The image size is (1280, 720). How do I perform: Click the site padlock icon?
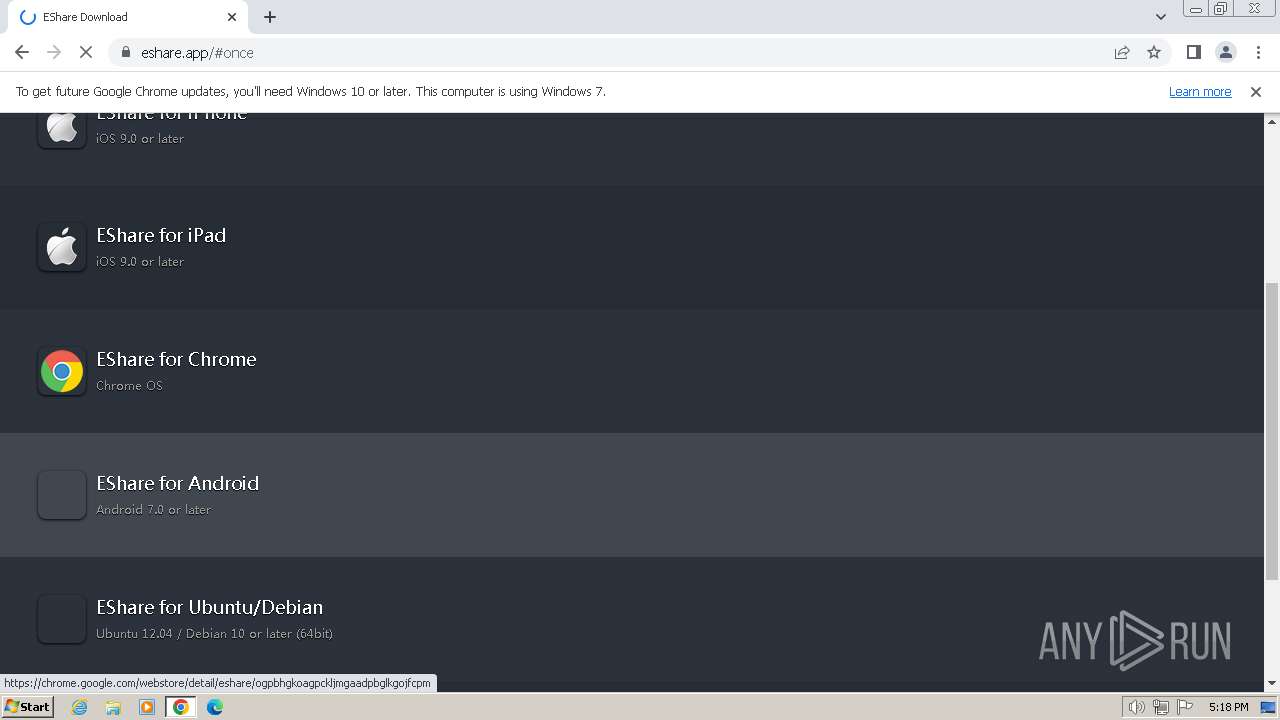click(x=125, y=52)
